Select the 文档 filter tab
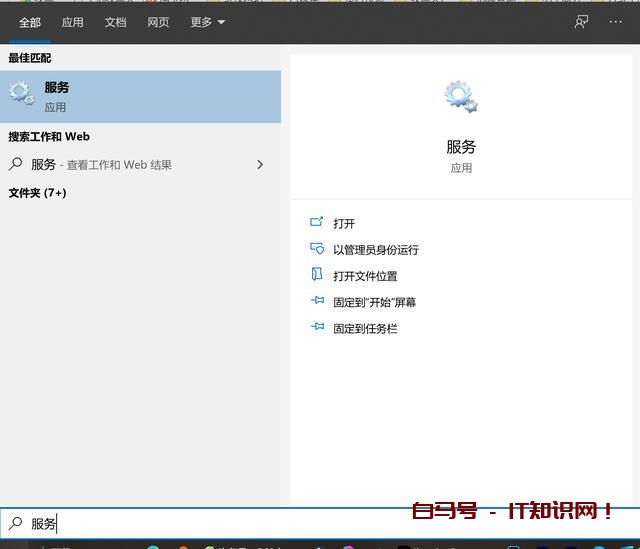640x549 pixels. tap(115, 22)
